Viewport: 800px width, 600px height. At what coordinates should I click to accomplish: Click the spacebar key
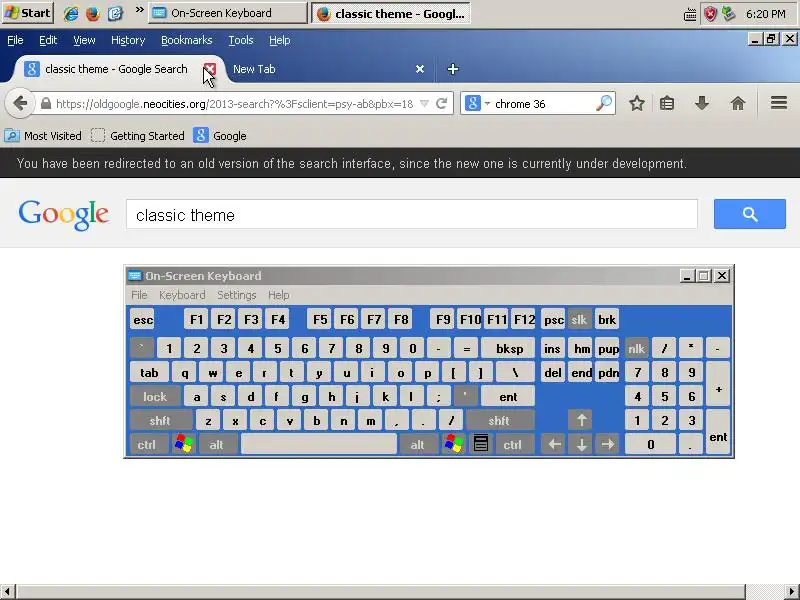click(x=318, y=444)
